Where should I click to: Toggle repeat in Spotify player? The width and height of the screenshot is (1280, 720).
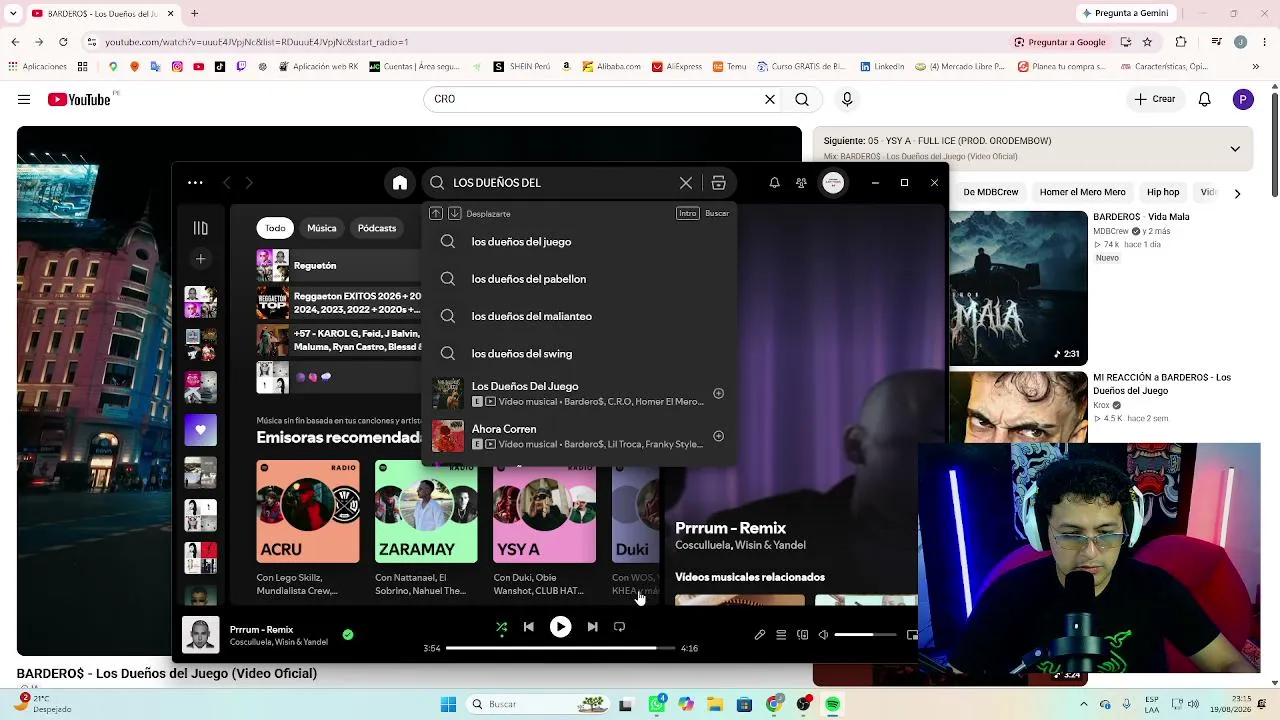tap(619, 627)
